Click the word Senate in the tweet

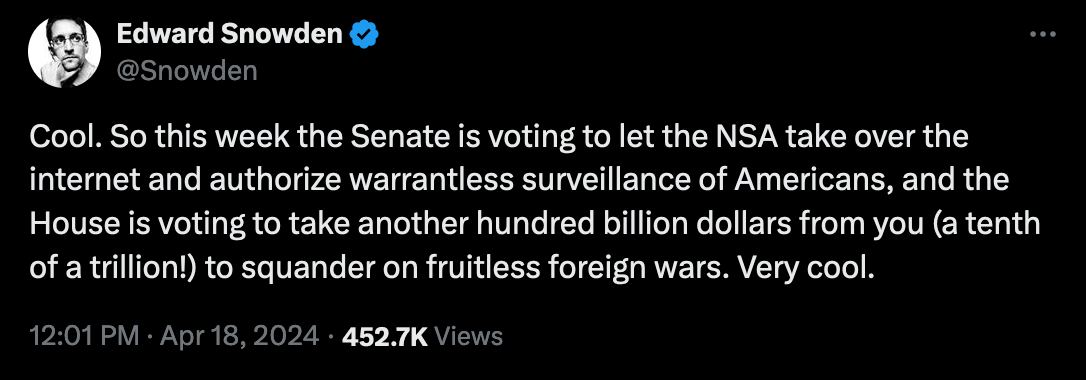392,138
